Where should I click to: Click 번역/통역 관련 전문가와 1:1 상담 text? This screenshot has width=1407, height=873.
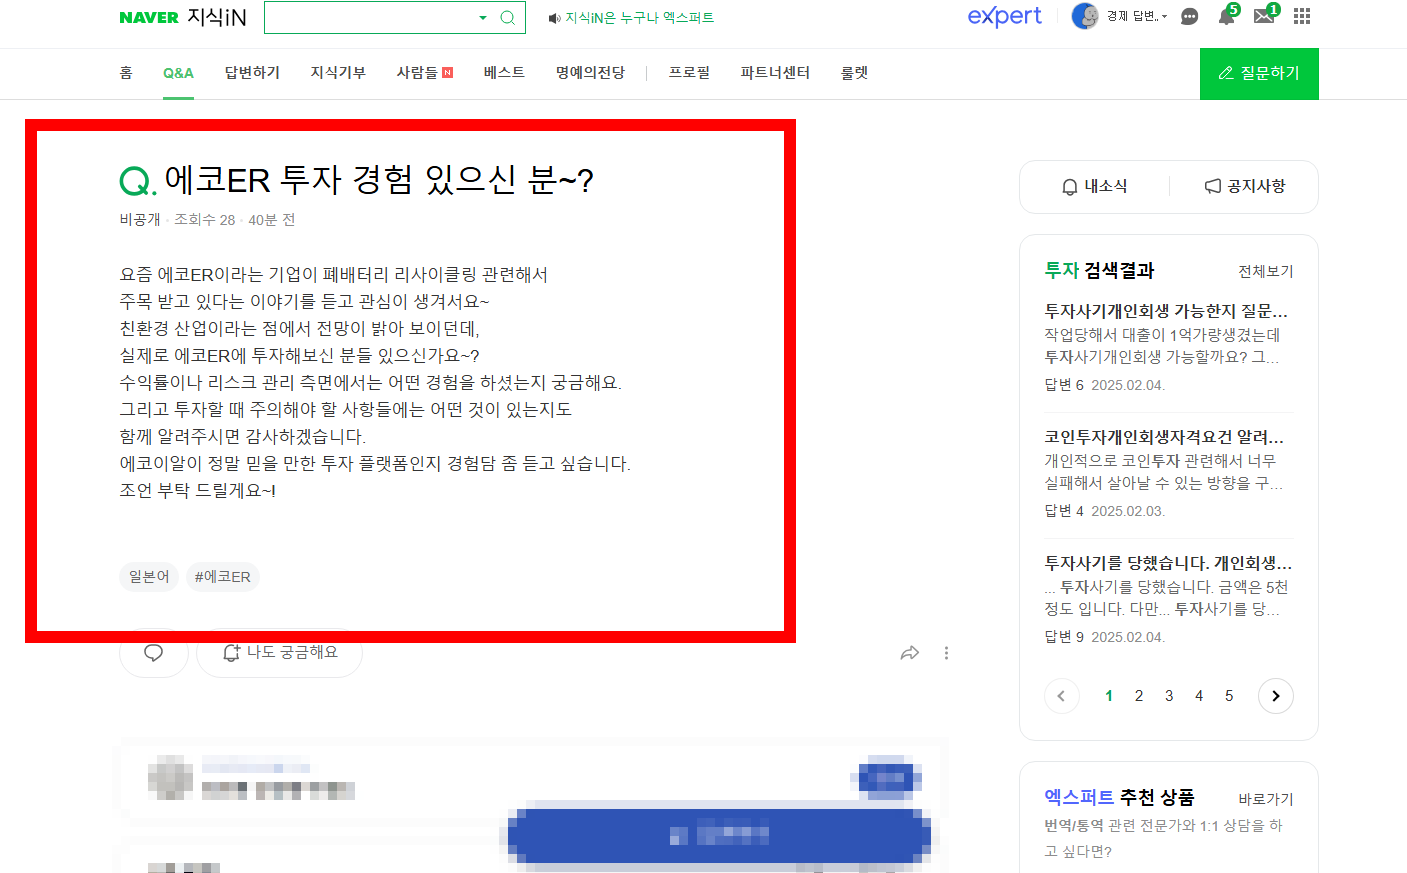tap(1163, 838)
